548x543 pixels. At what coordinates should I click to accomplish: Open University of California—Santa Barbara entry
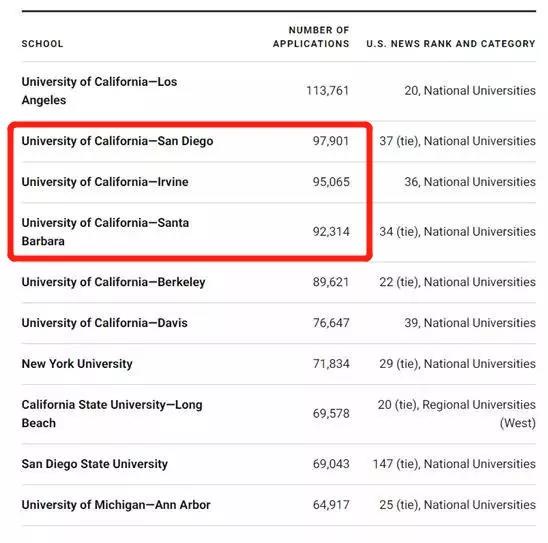[x=105, y=232]
